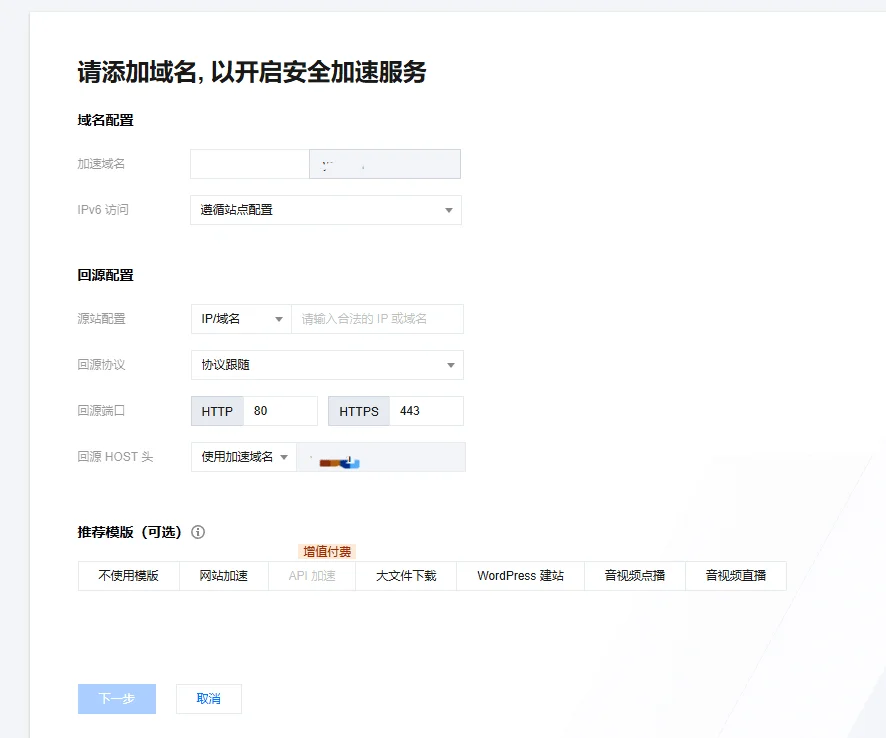The image size is (886, 738).
Task: Click the domain suffix box beside 加速域名
Action: point(385,164)
